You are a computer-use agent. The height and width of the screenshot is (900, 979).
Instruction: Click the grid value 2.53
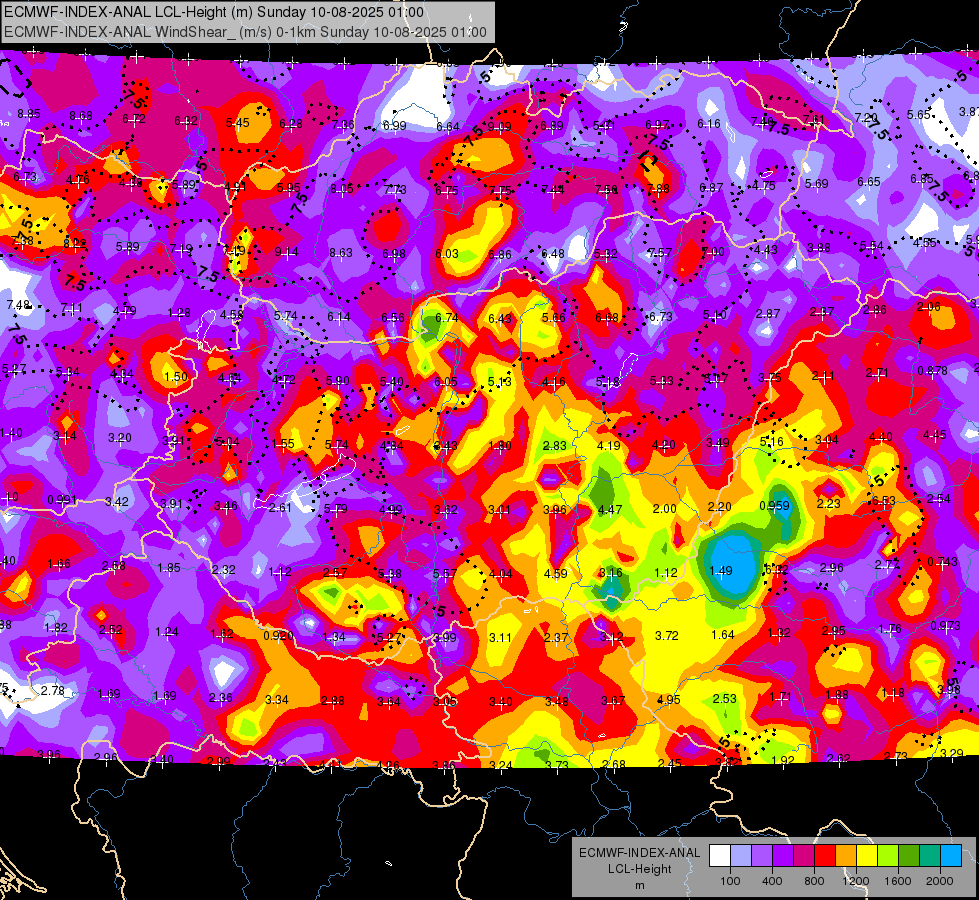(725, 699)
